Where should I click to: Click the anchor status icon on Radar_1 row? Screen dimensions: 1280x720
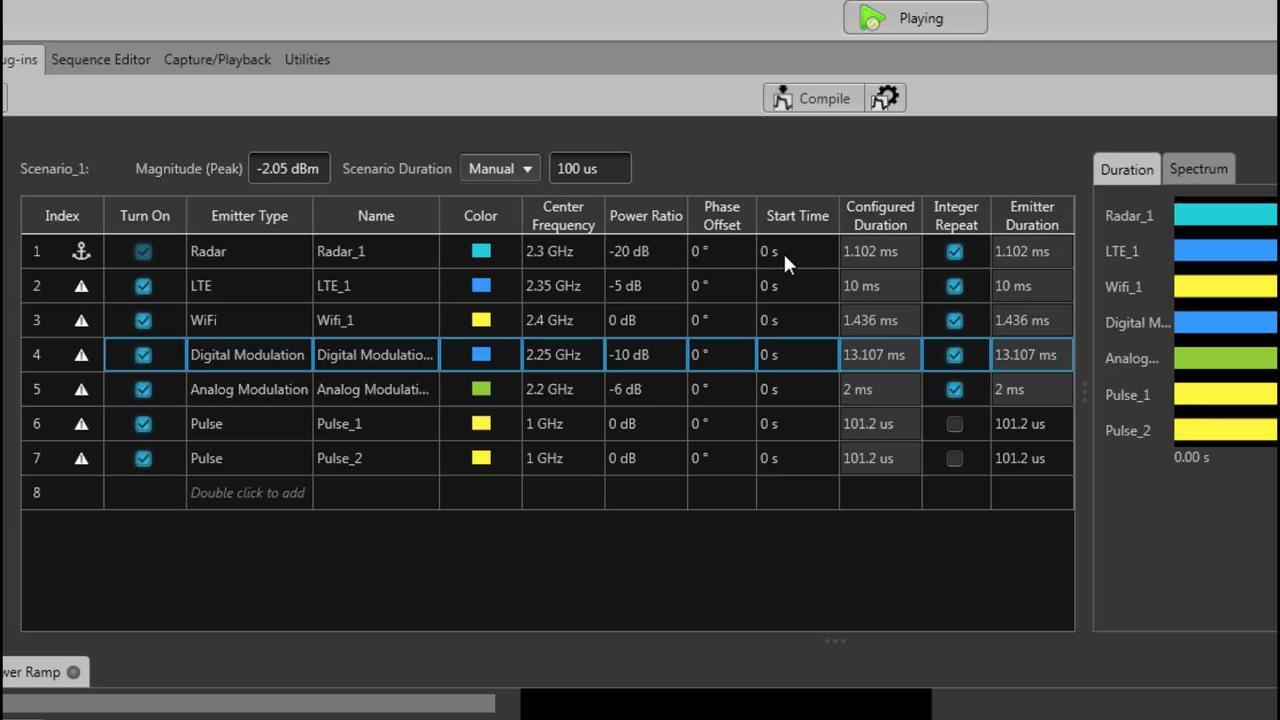pos(81,251)
